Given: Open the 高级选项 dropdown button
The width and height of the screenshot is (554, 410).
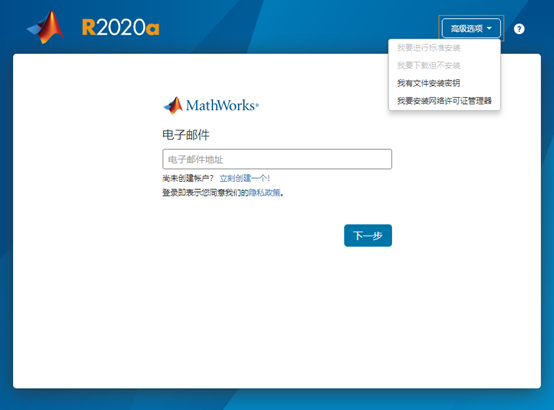Looking at the screenshot, I should click(x=471, y=28).
